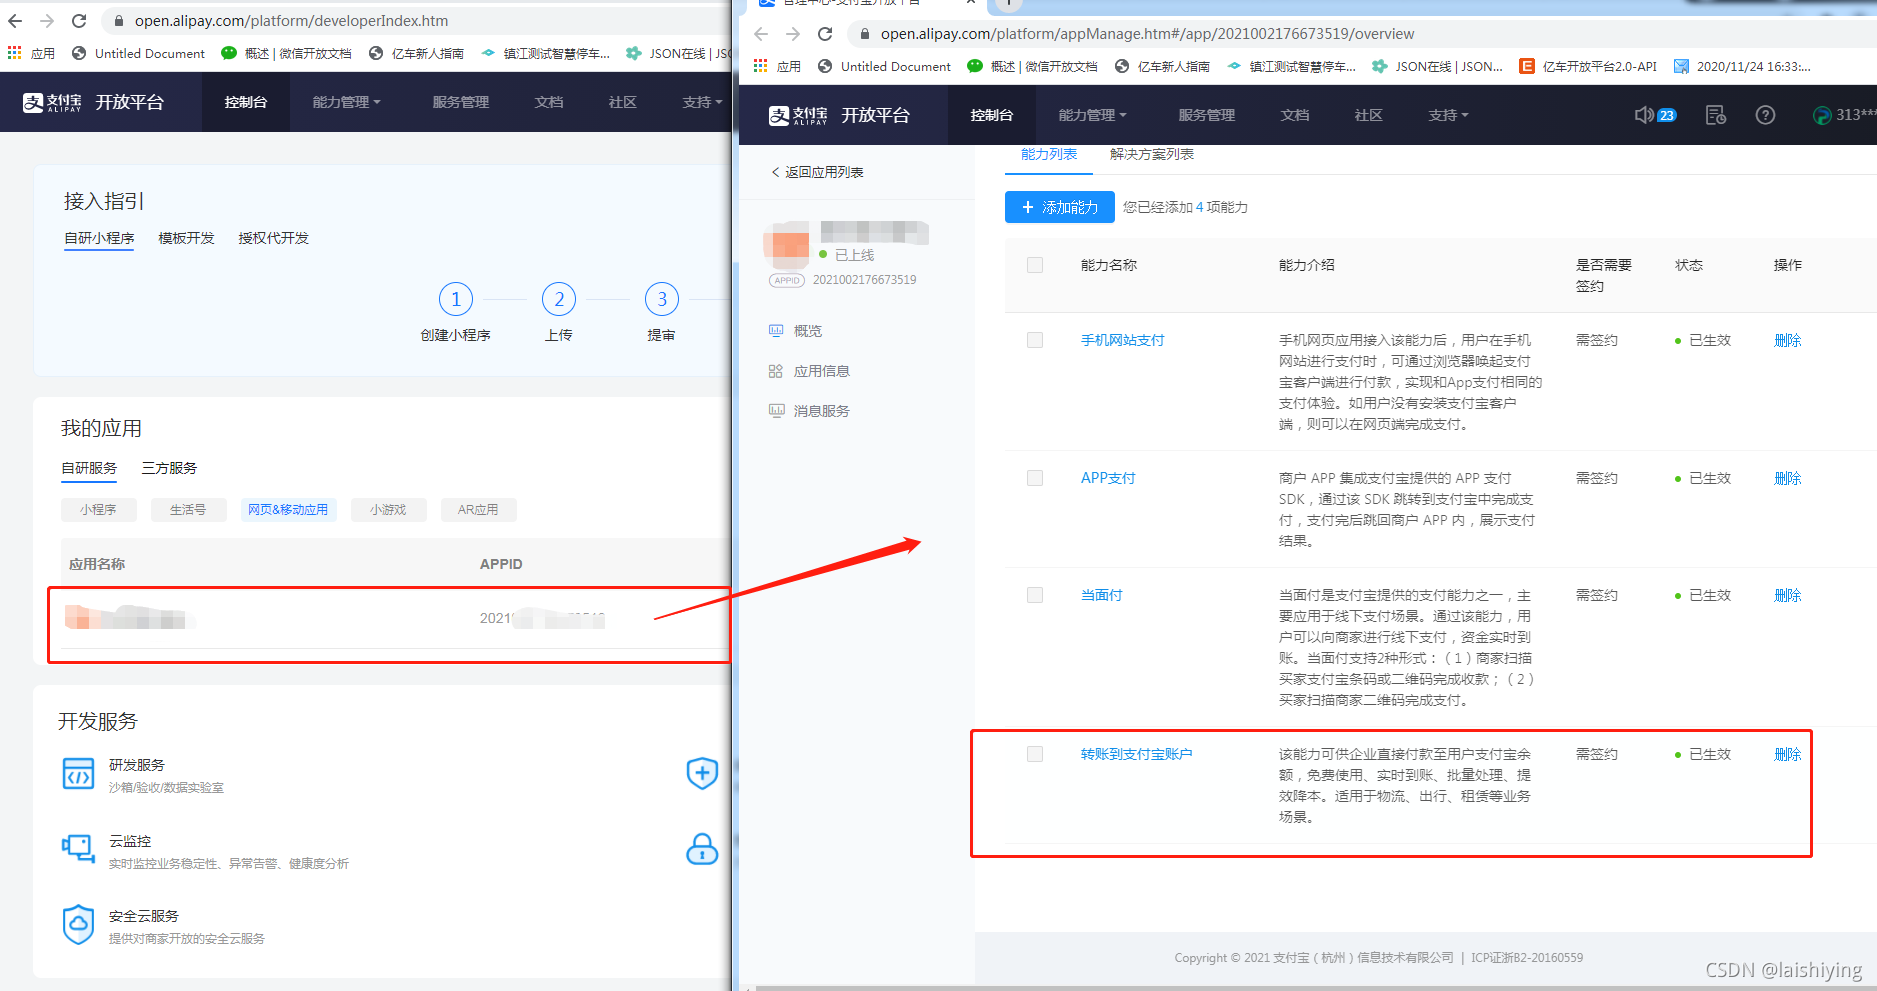
Task: Click 消息服务 sidebar icon
Action: pyautogui.click(x=776, y=411)
